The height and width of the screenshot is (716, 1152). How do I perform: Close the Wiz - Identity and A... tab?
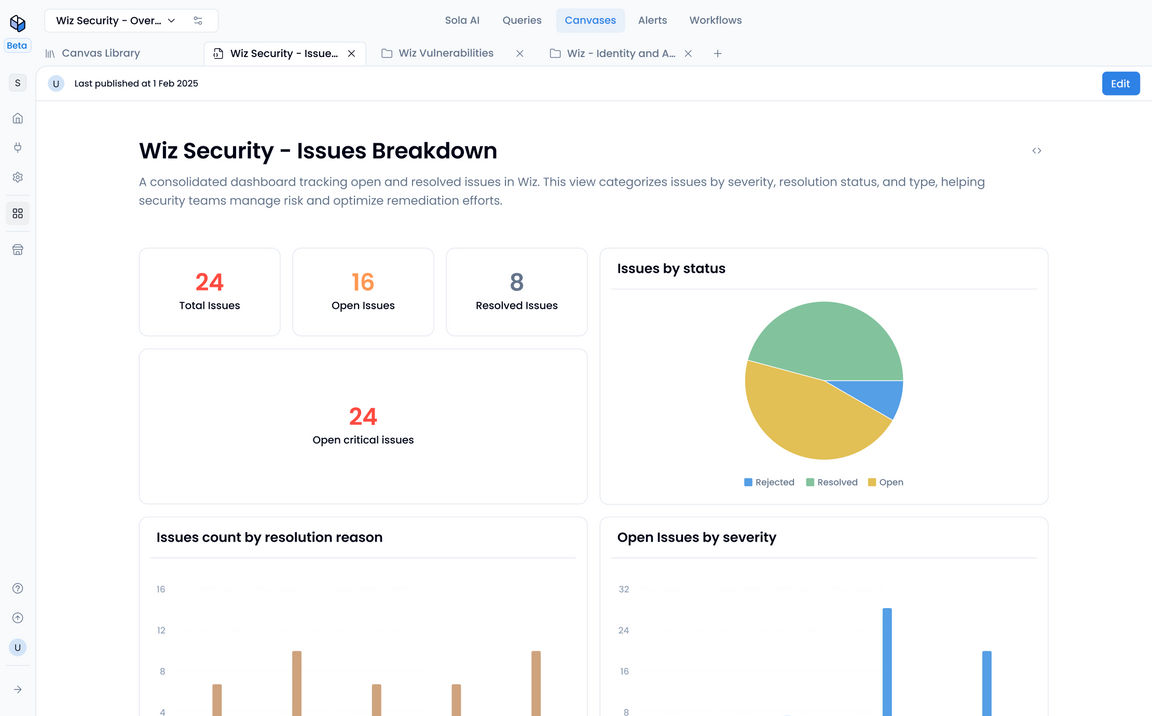coord(688,54)
